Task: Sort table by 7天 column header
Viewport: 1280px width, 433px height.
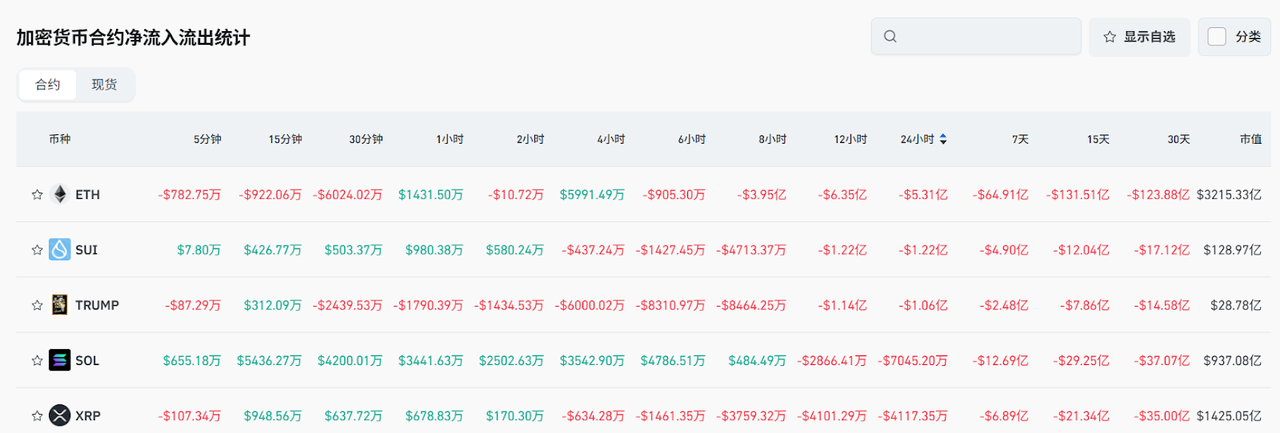Action: coord(1020,140)
